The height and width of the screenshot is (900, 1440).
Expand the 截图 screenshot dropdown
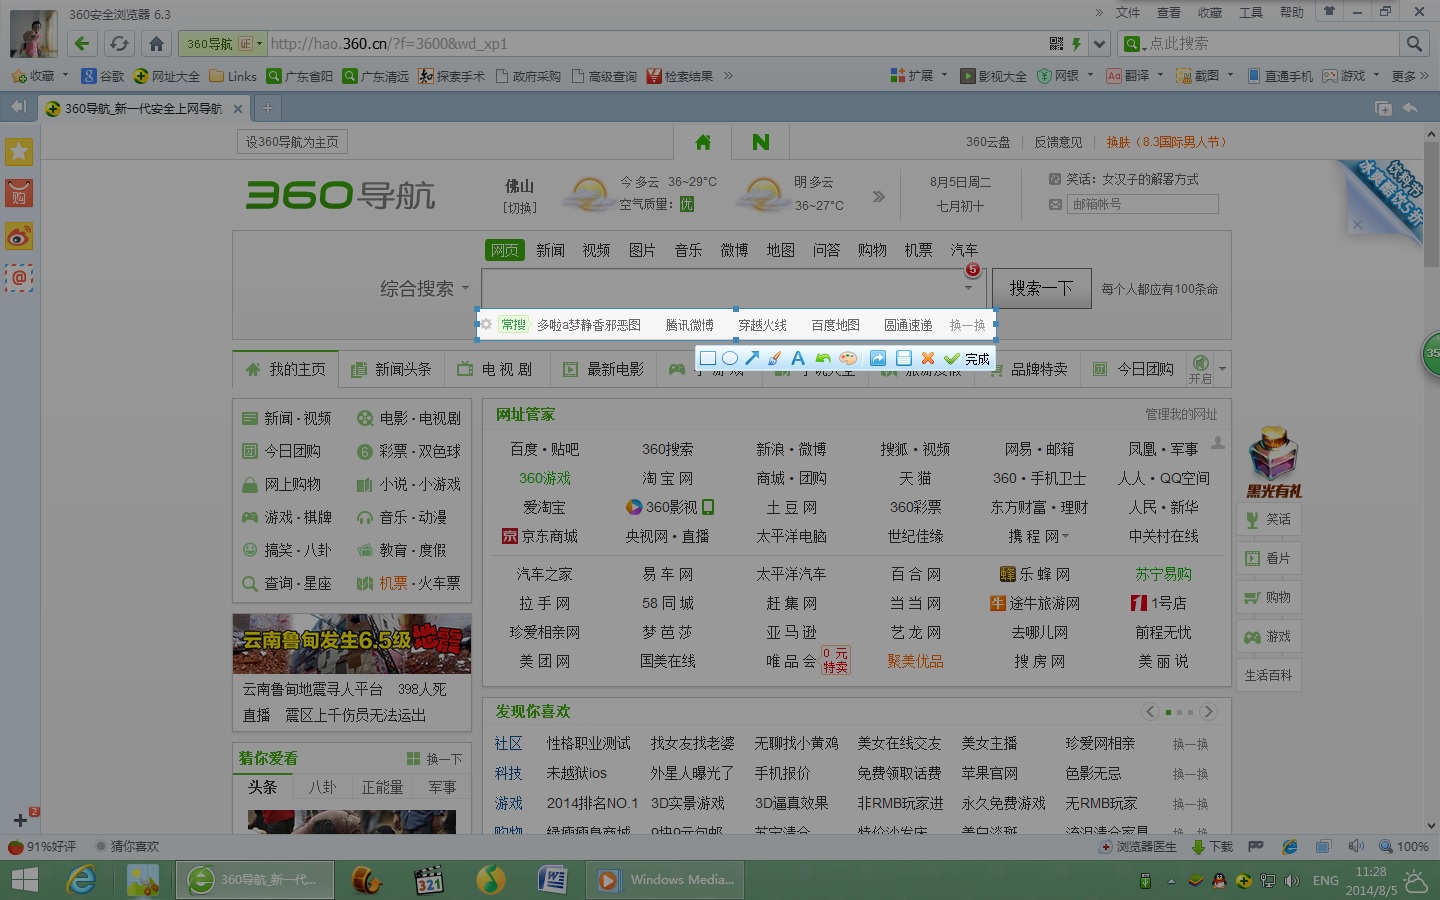(x=1230, y=75)
